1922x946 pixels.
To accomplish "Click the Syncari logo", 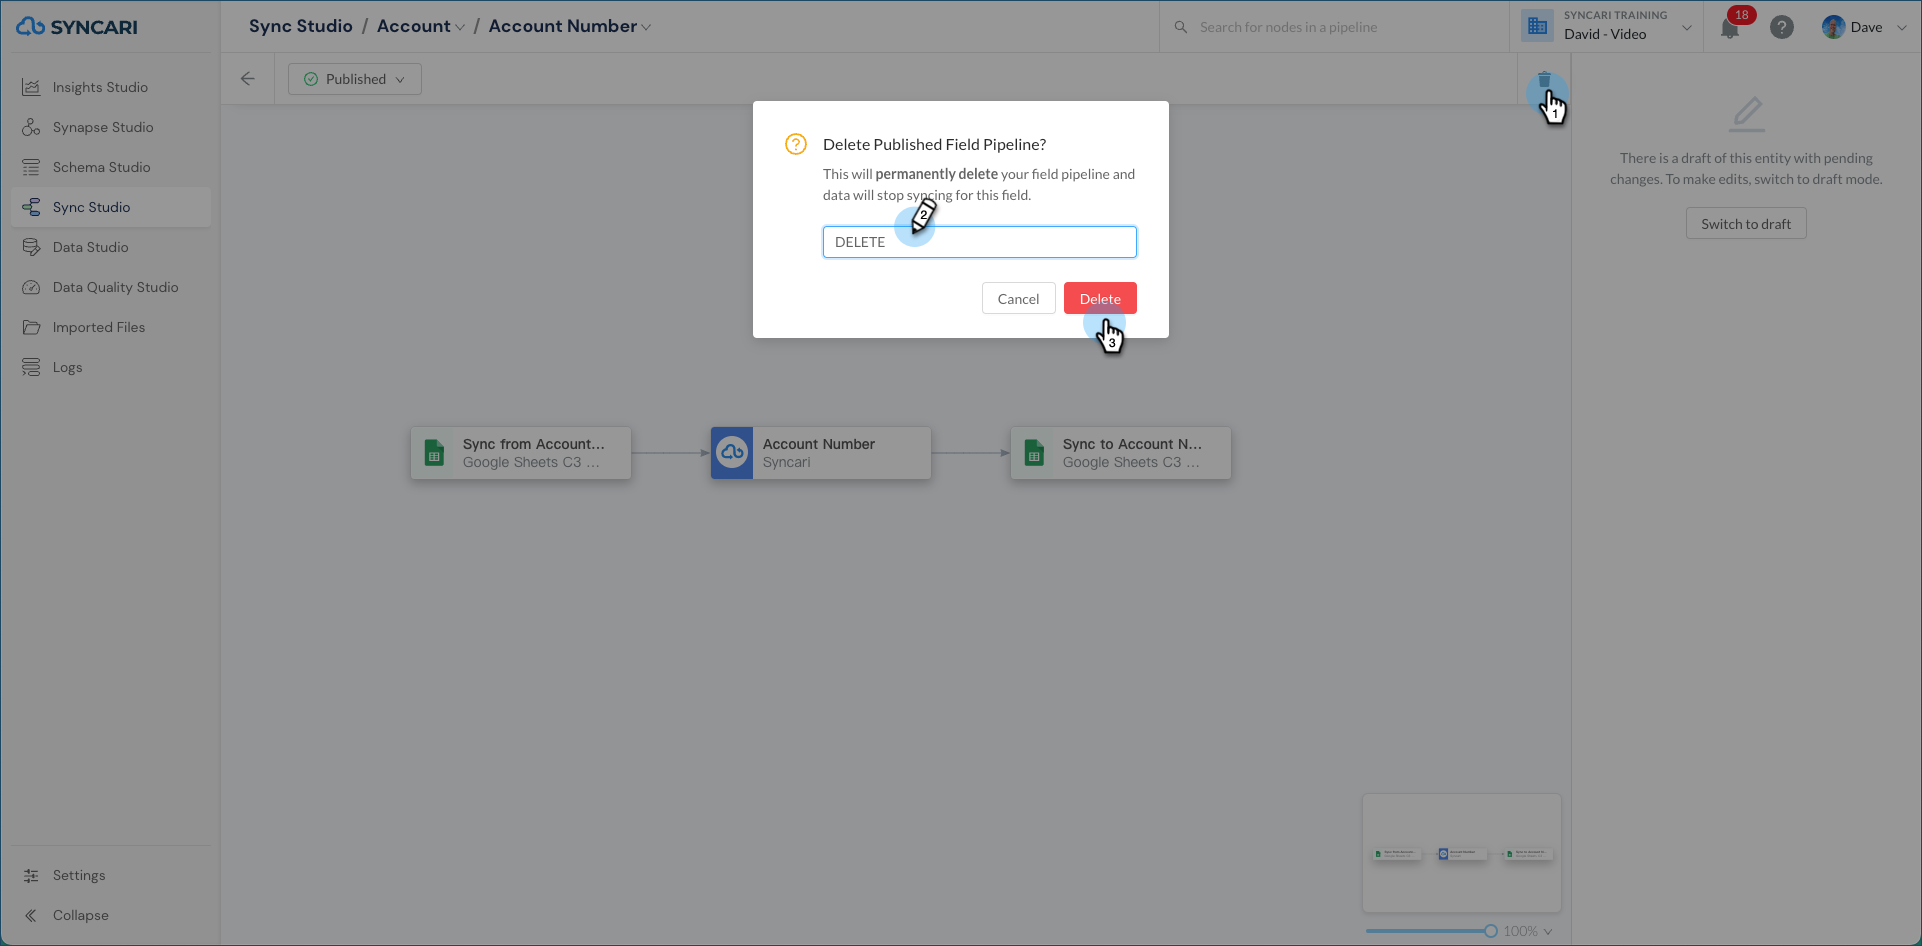I will click(77, 27).
